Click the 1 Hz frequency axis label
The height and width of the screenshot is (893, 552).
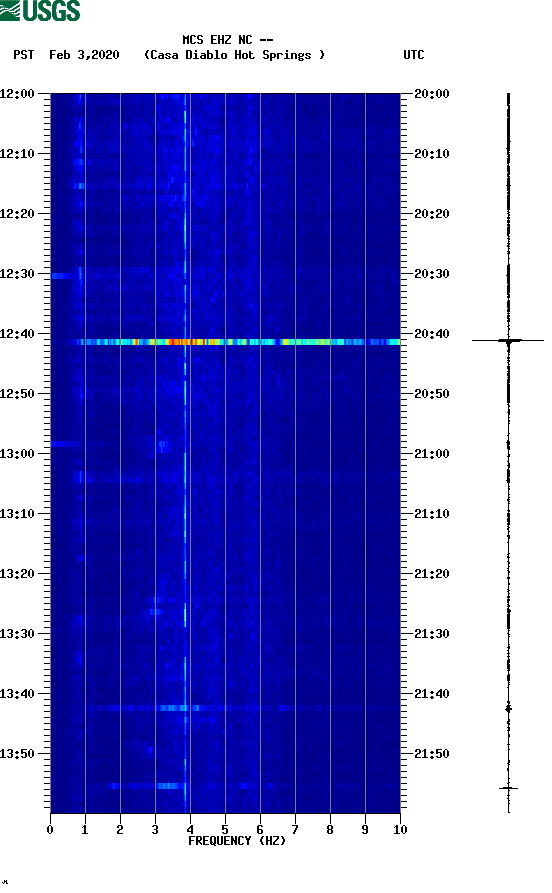click(x=85, y=829)
